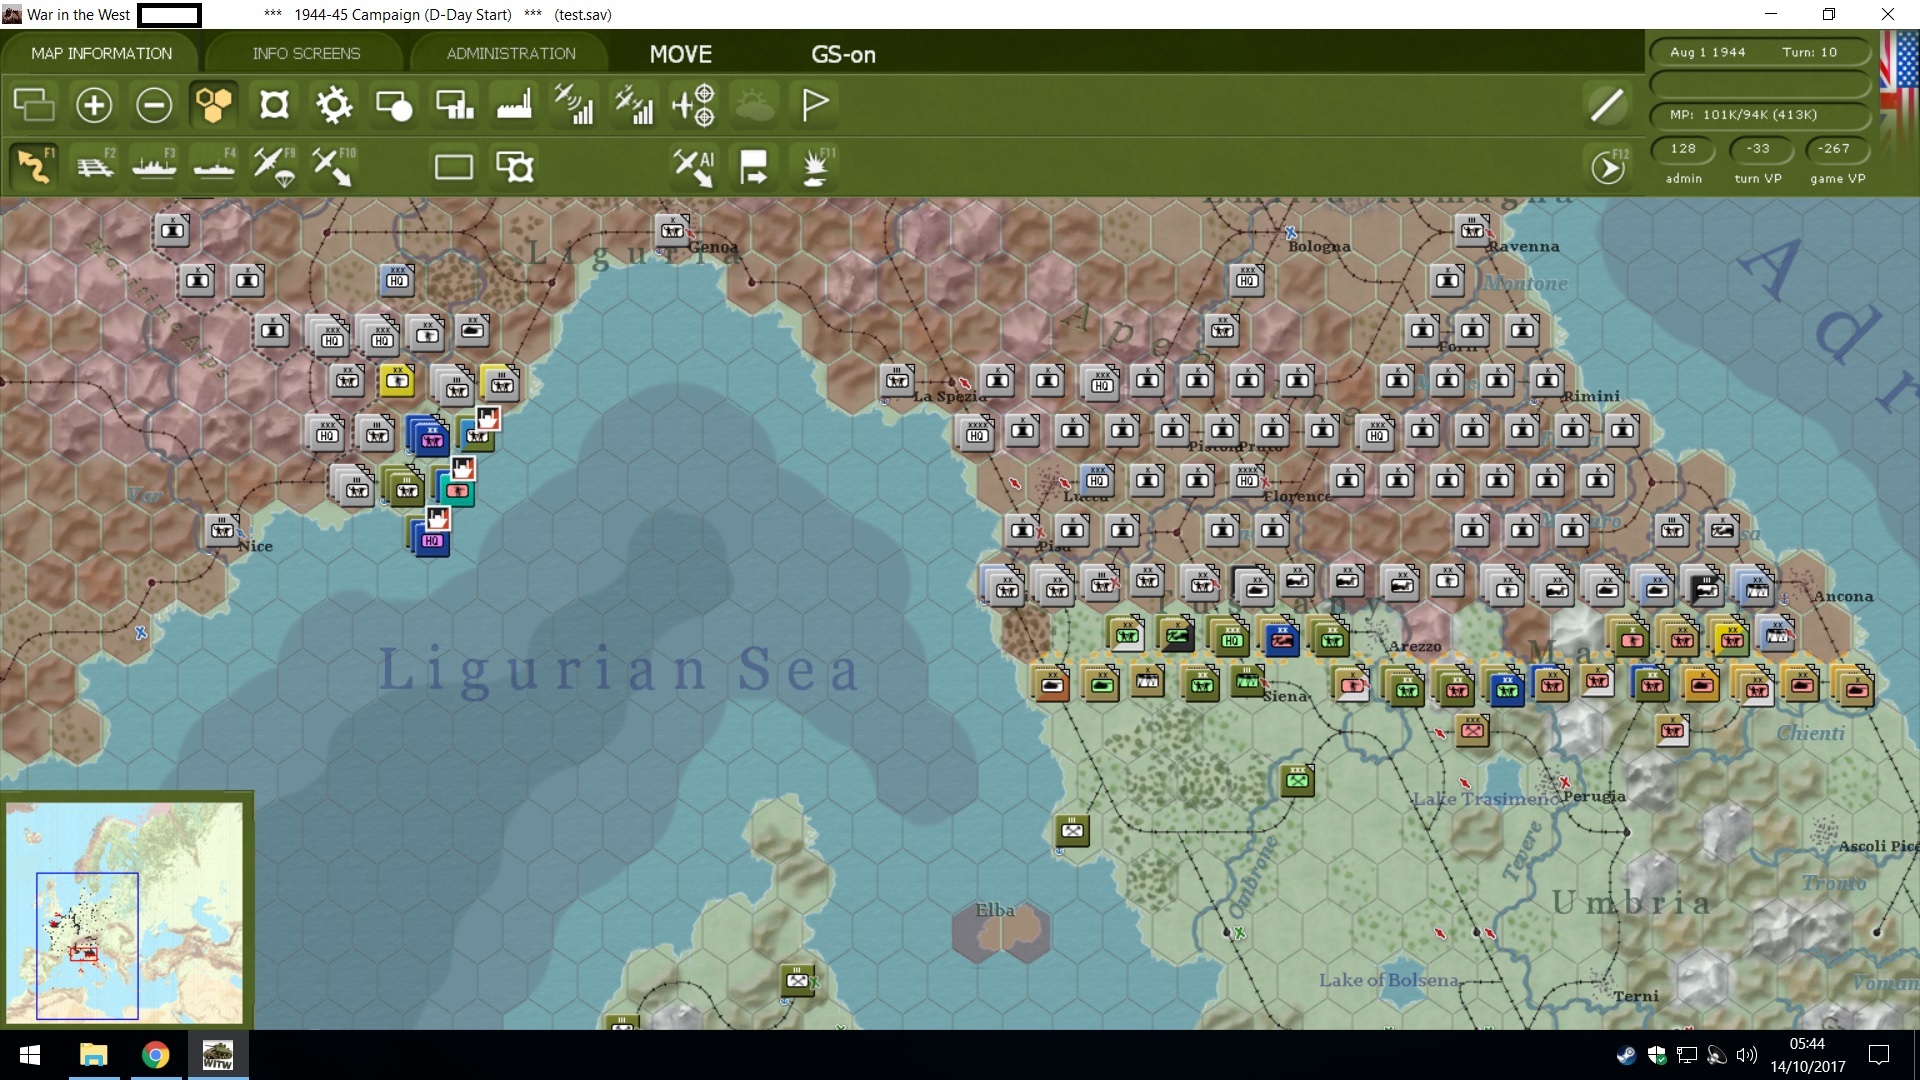
Task: Click the Europe minimap overview
Action: tap(125, 912)
